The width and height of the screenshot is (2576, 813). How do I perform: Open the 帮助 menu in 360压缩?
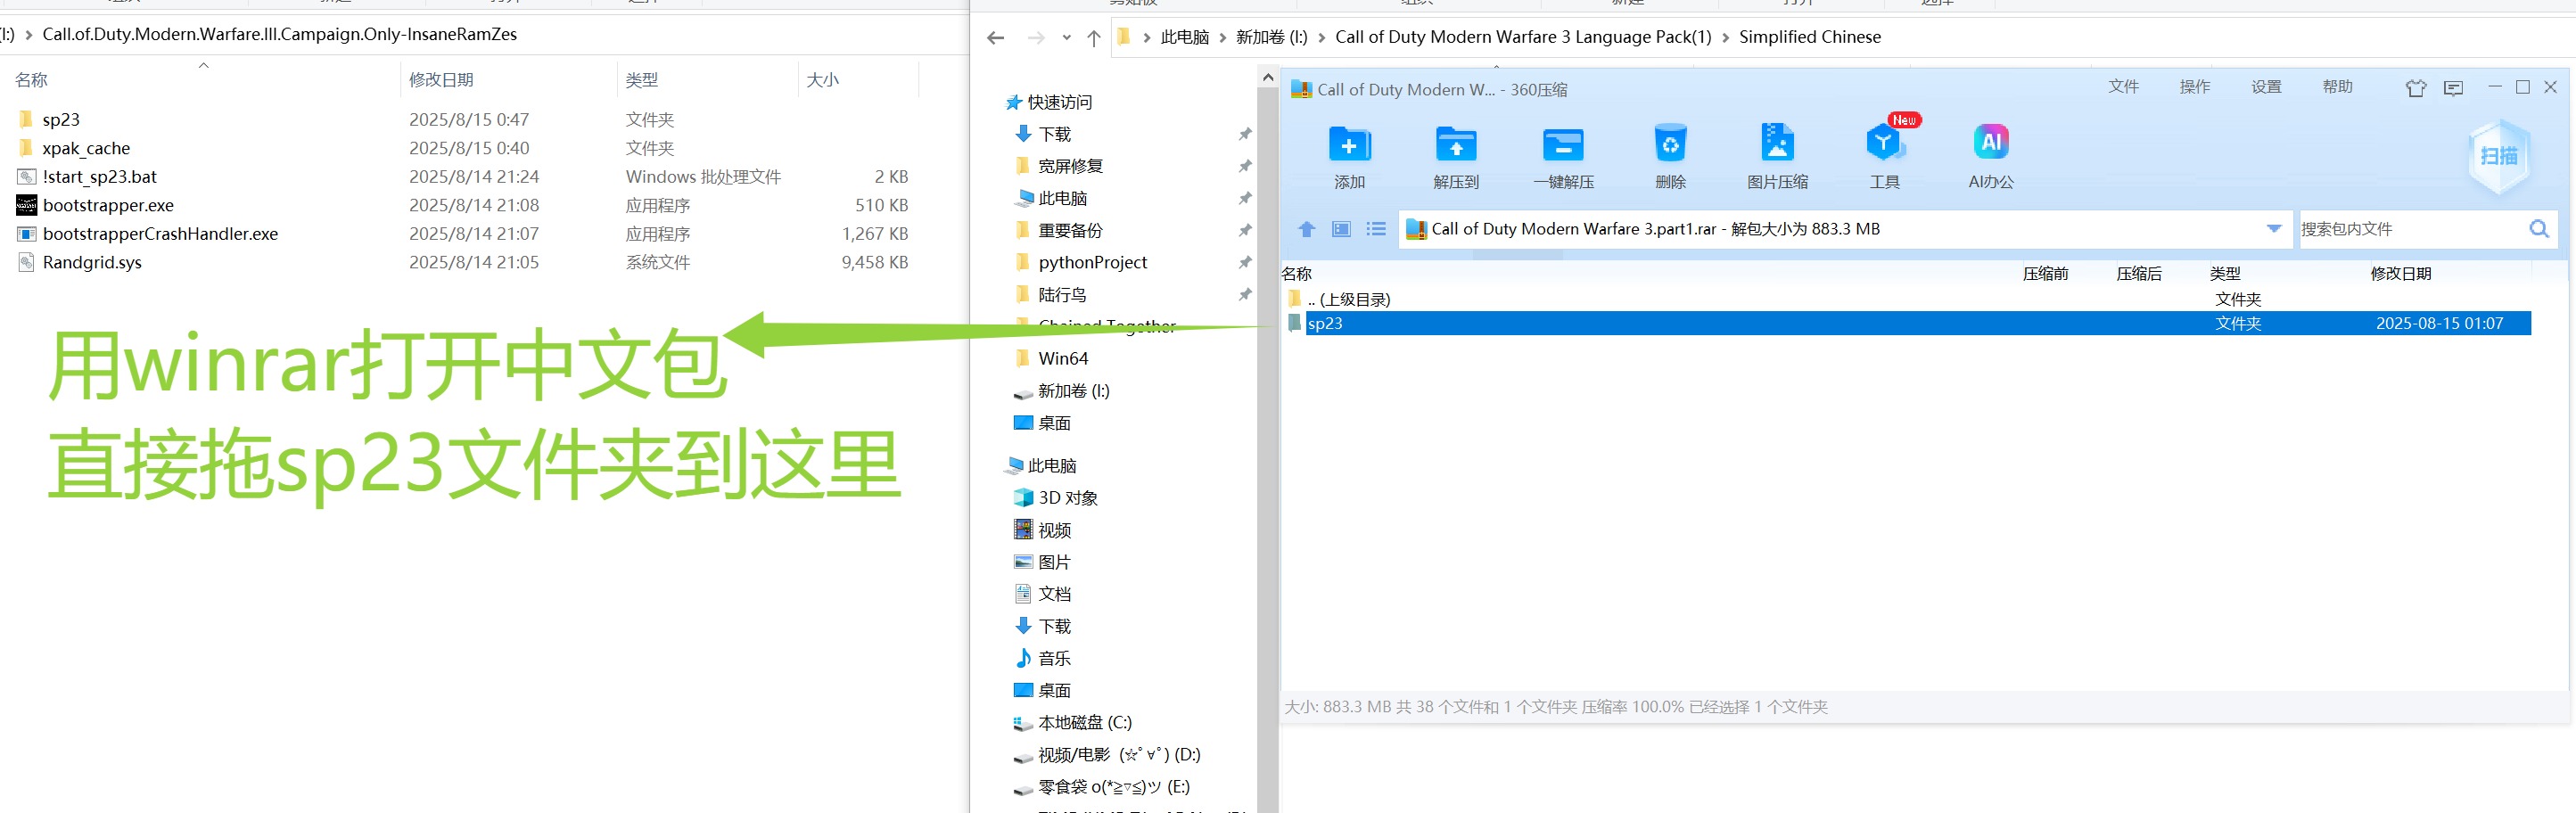pos(2337,87)
